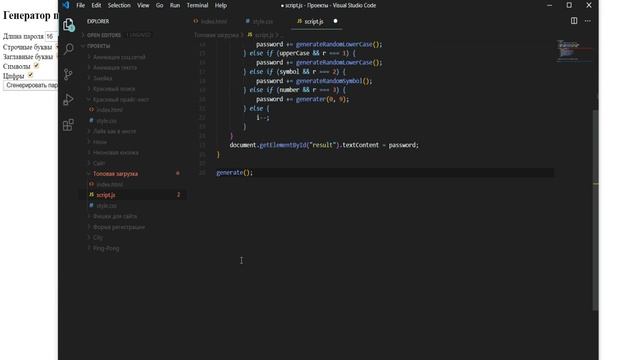The height and width of the screenshot is (360, 640).
Task: Click the CSS icon of style.css under Топовая загрузка
Action: pyautogui.click(x=91, y=205)
